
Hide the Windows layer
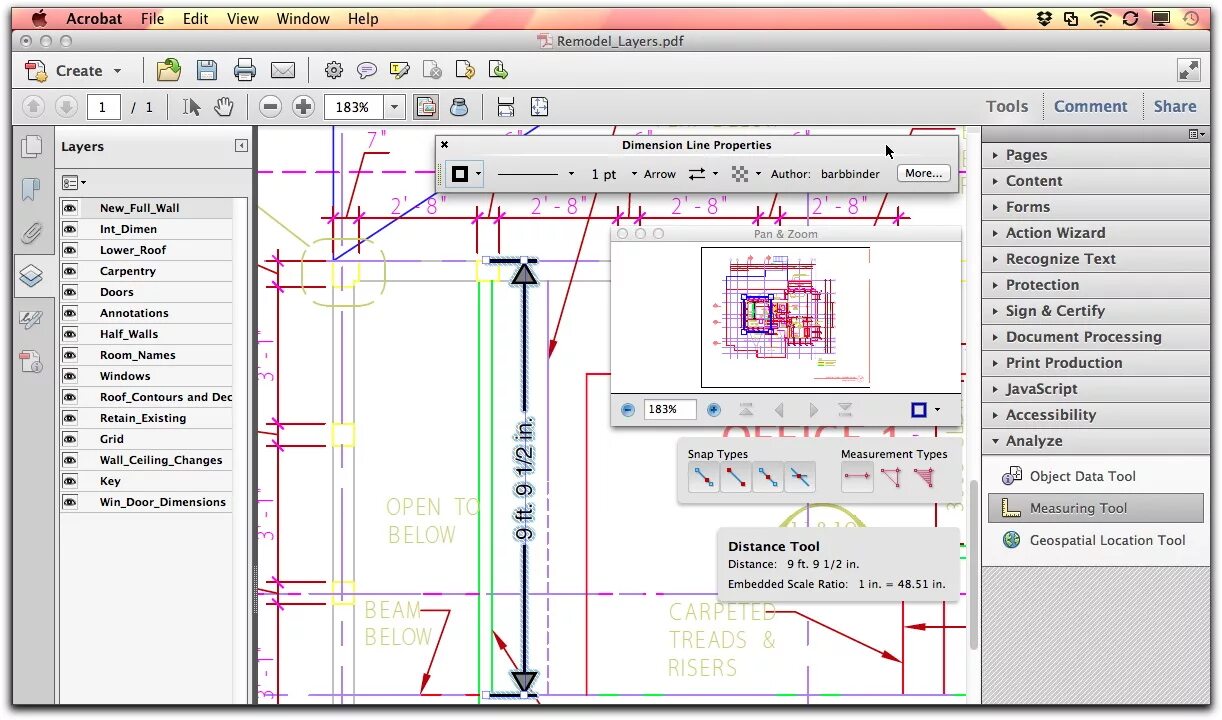click(x=70, y=376)
